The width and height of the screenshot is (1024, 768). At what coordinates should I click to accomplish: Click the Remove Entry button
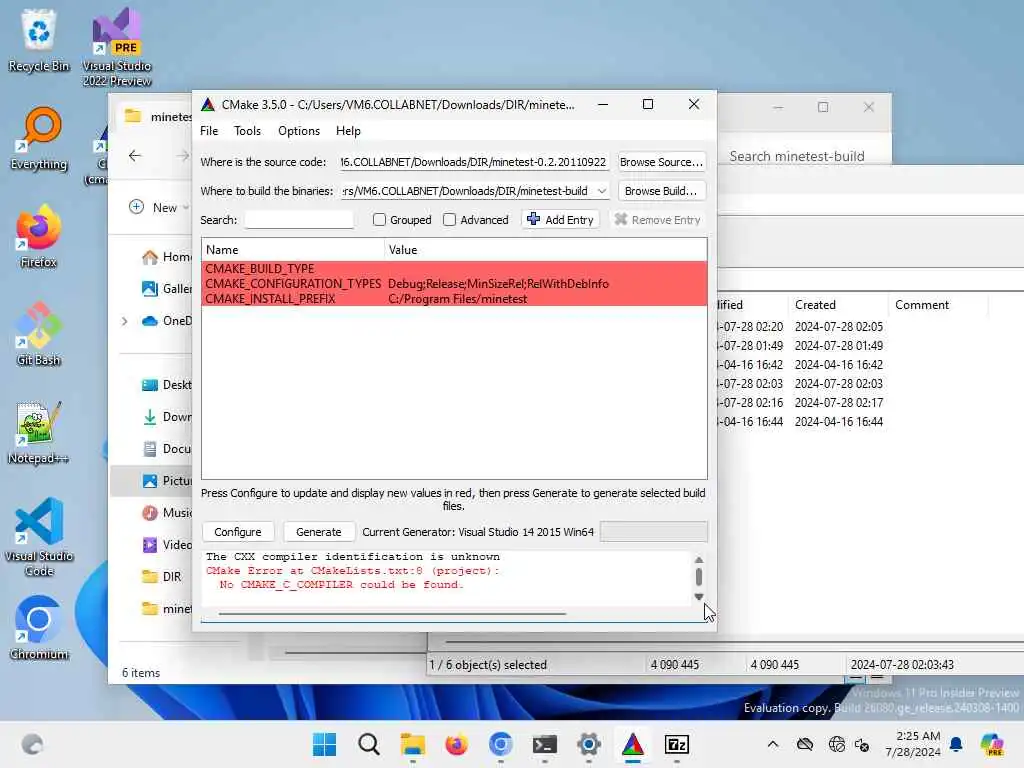[x=658, y=219]
